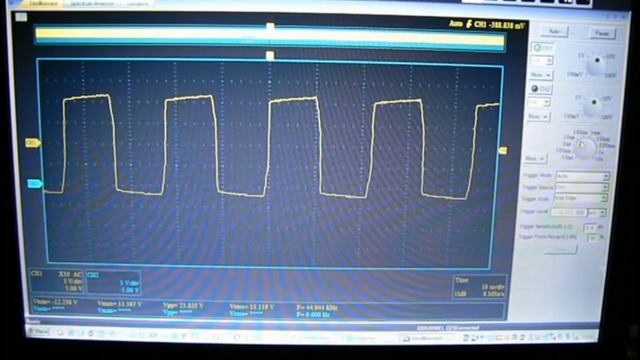This screenshot has width=640, height=360.
Task: Open the CH1 probe multiplier dropdown
Action: tap(540, 75)
